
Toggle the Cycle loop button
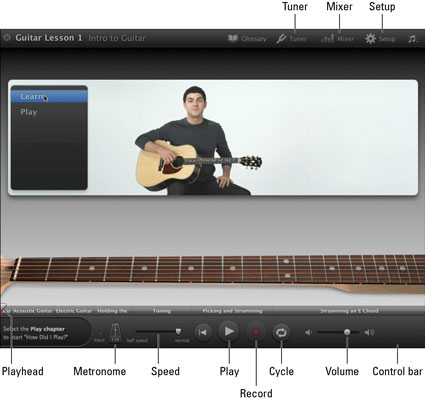pos(281,332)
